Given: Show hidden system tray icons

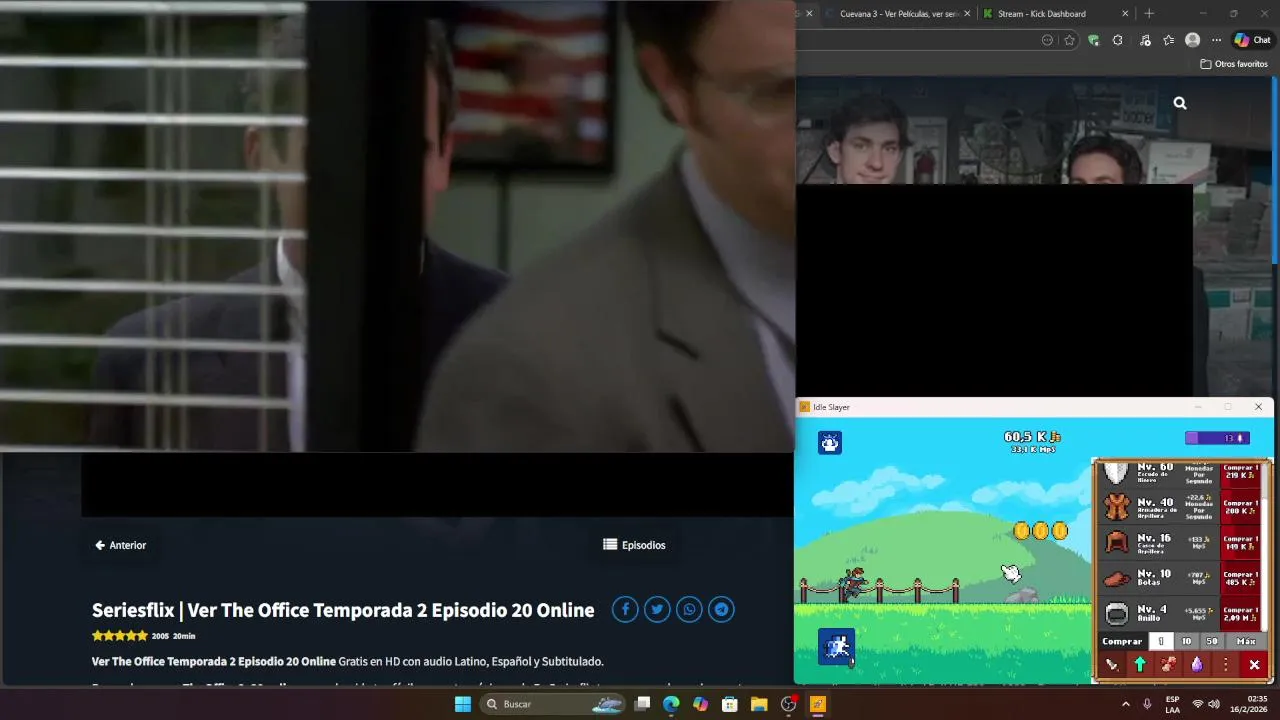Looking at the screenshot, I should pyautogui.click(x=1125, y=704).
